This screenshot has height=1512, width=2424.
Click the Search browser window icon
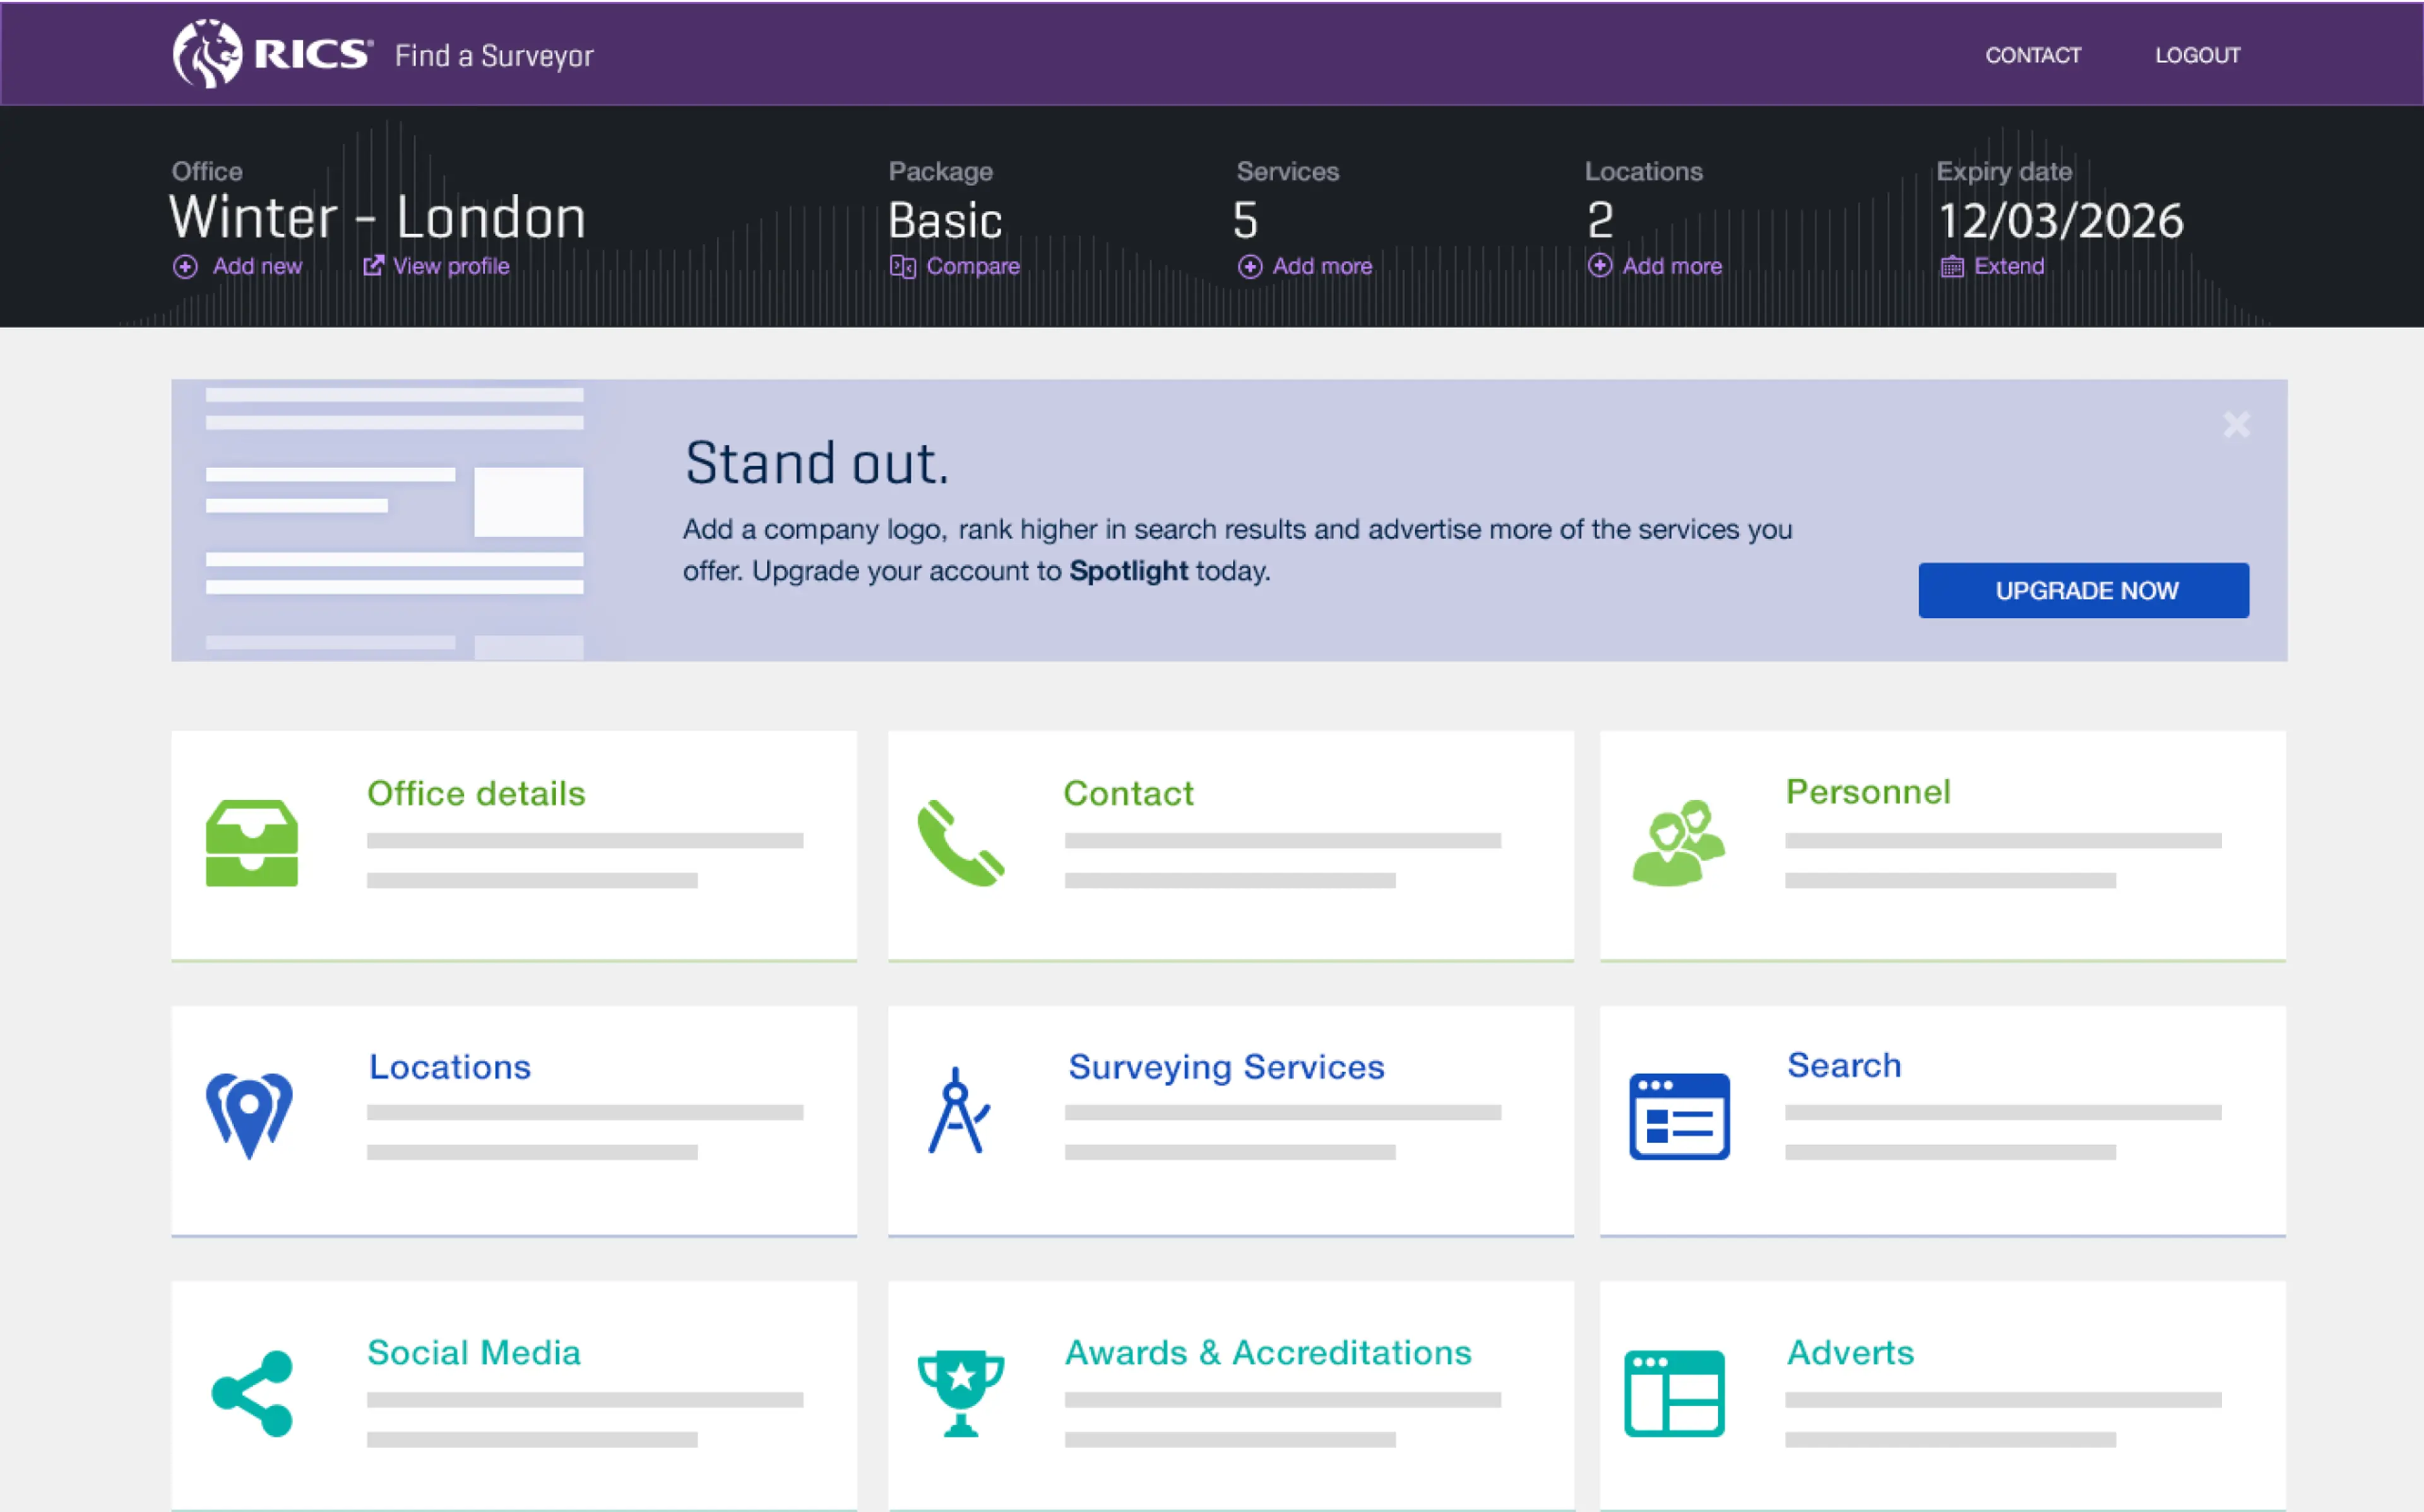coord(1679,1116)
